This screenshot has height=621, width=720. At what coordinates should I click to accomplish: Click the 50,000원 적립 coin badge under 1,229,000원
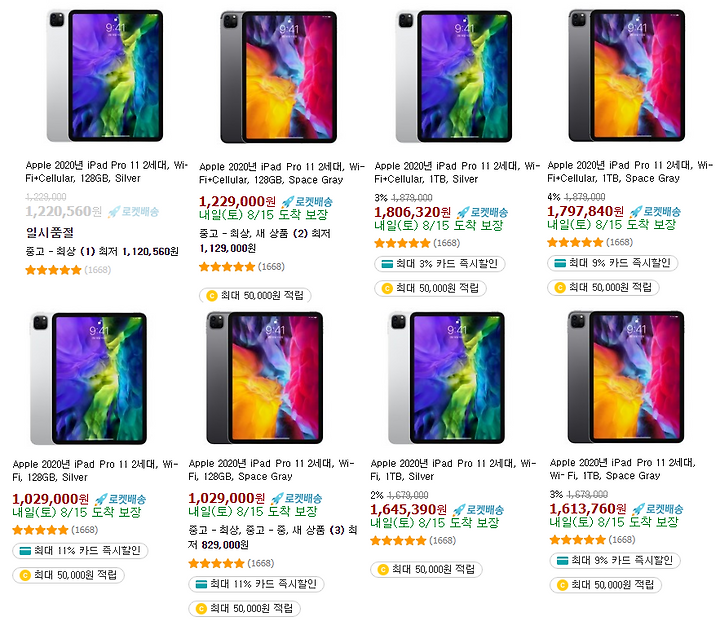click(255, 295)
